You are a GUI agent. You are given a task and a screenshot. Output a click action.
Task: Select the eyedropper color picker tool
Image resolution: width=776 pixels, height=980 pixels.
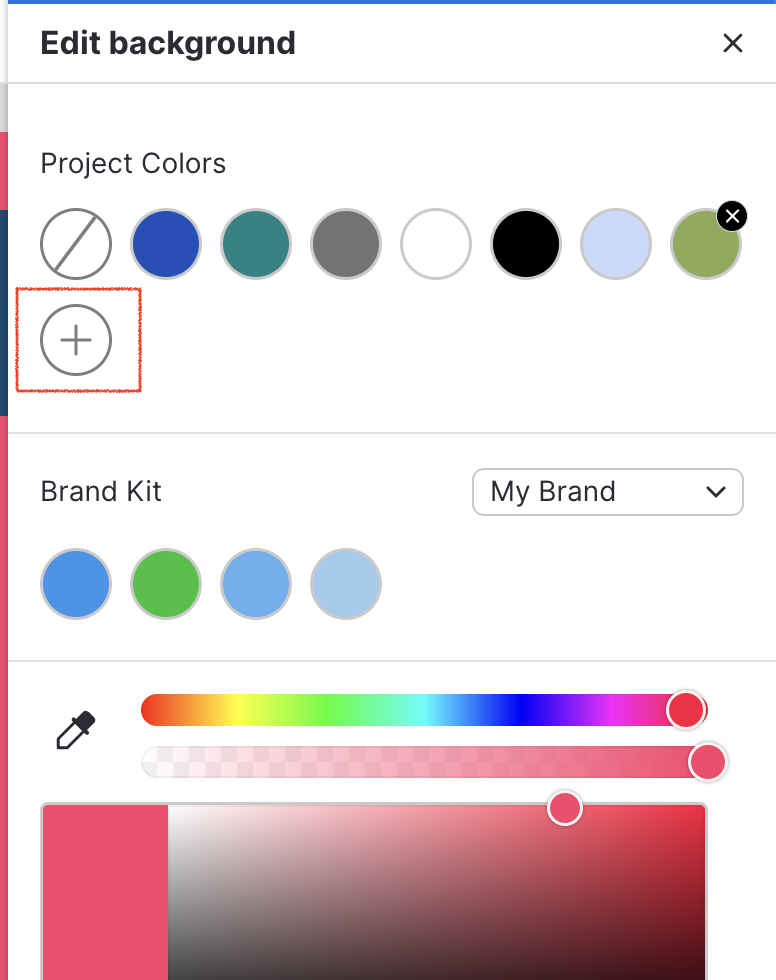75,732
